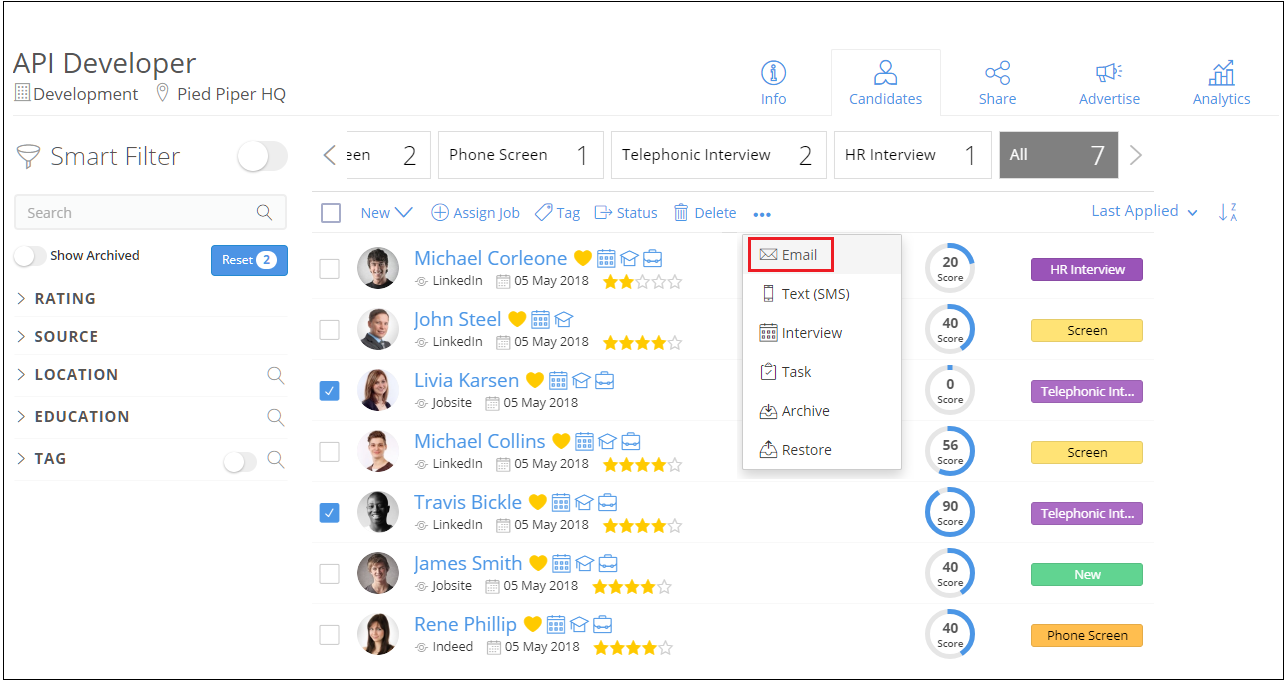Select Text (SMS) from the dropdown menu

(815, 294)
